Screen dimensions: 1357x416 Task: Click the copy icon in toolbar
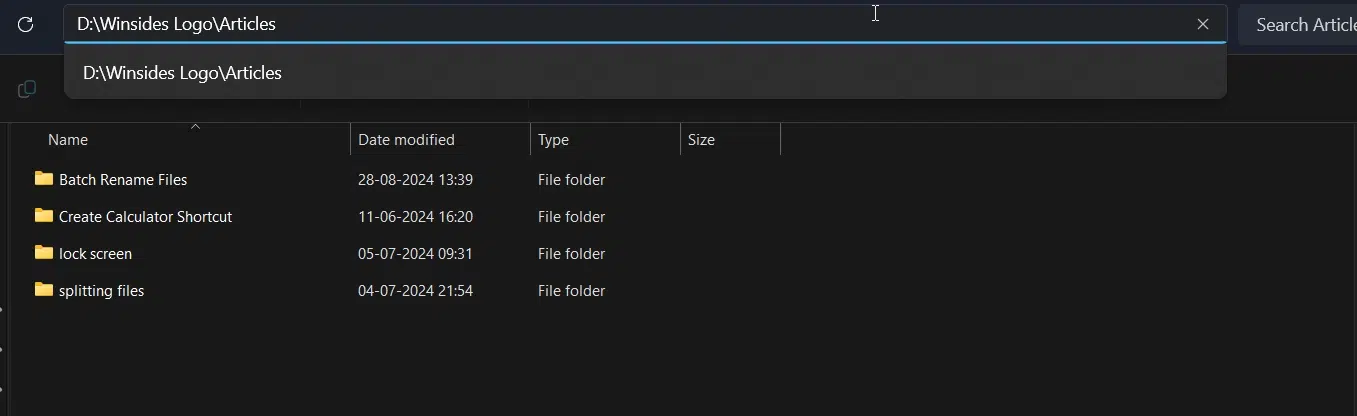(x=27, y=89)
